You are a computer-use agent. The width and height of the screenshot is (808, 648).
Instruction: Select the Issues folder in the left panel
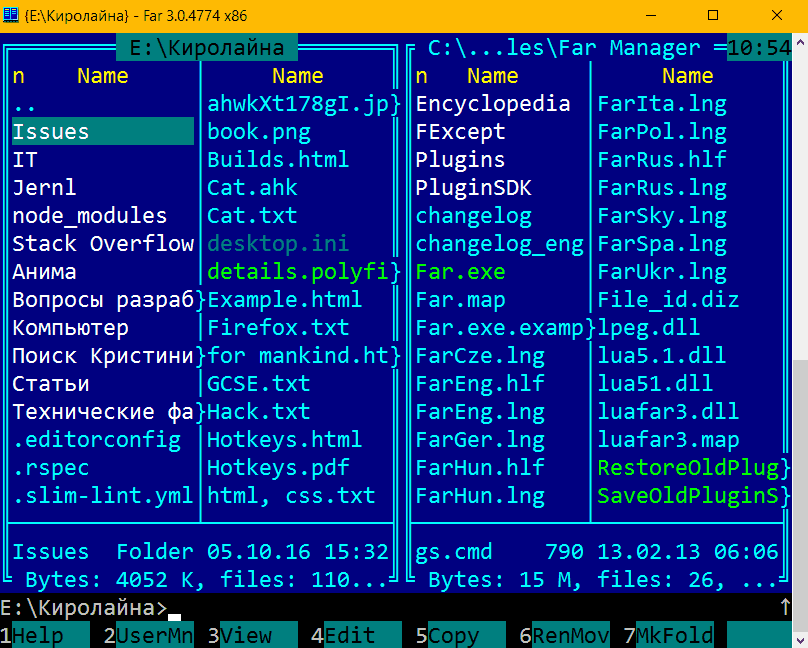pos(103,132)
